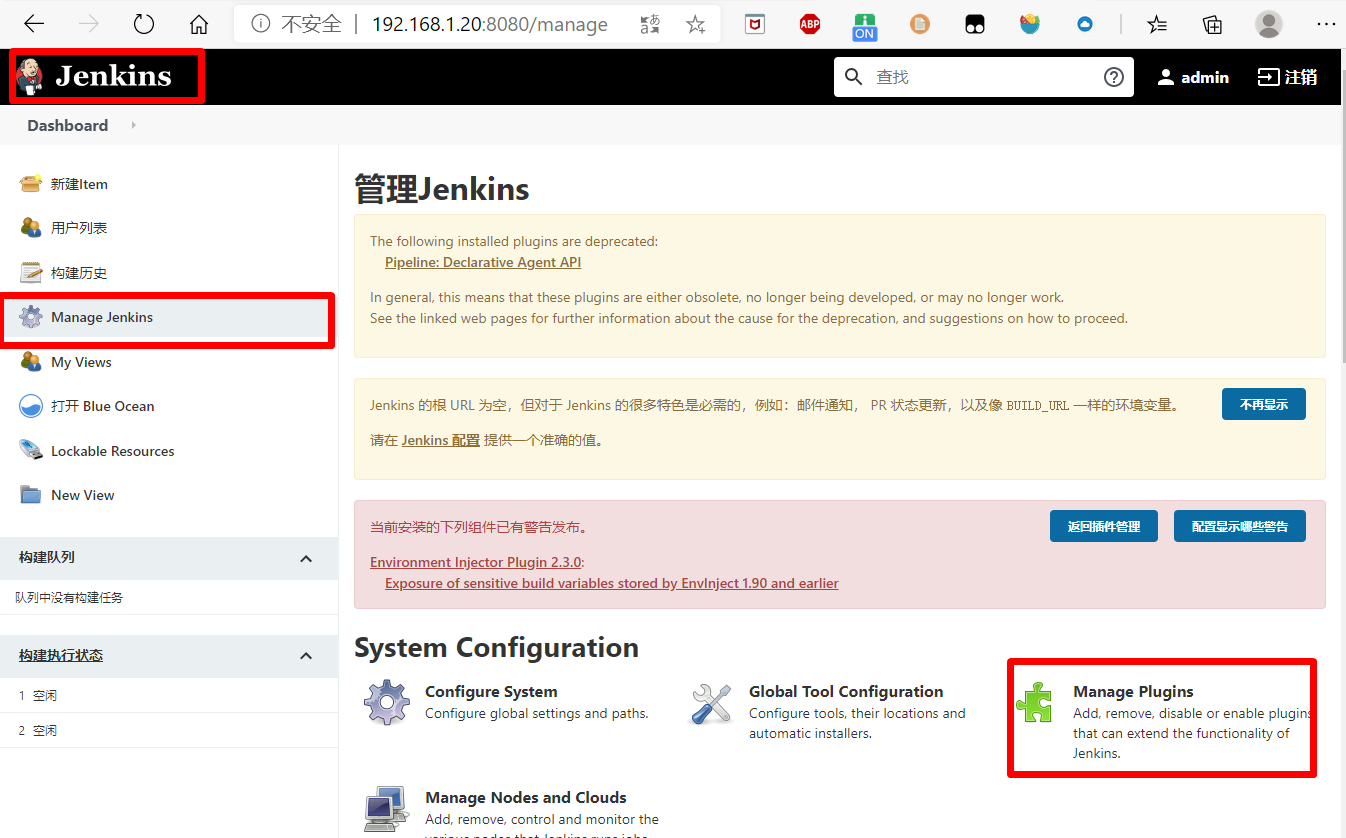This screenshot has height=838, width=1346.
Task: Open the Configure System title link
Action: [x=491, y=691]
